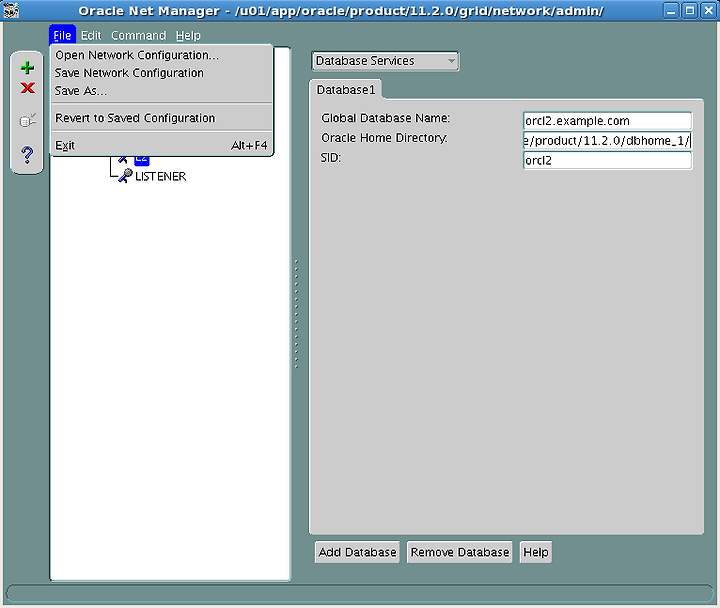
Task: Open help via blue question mark icon
Action: click(27, 155)
